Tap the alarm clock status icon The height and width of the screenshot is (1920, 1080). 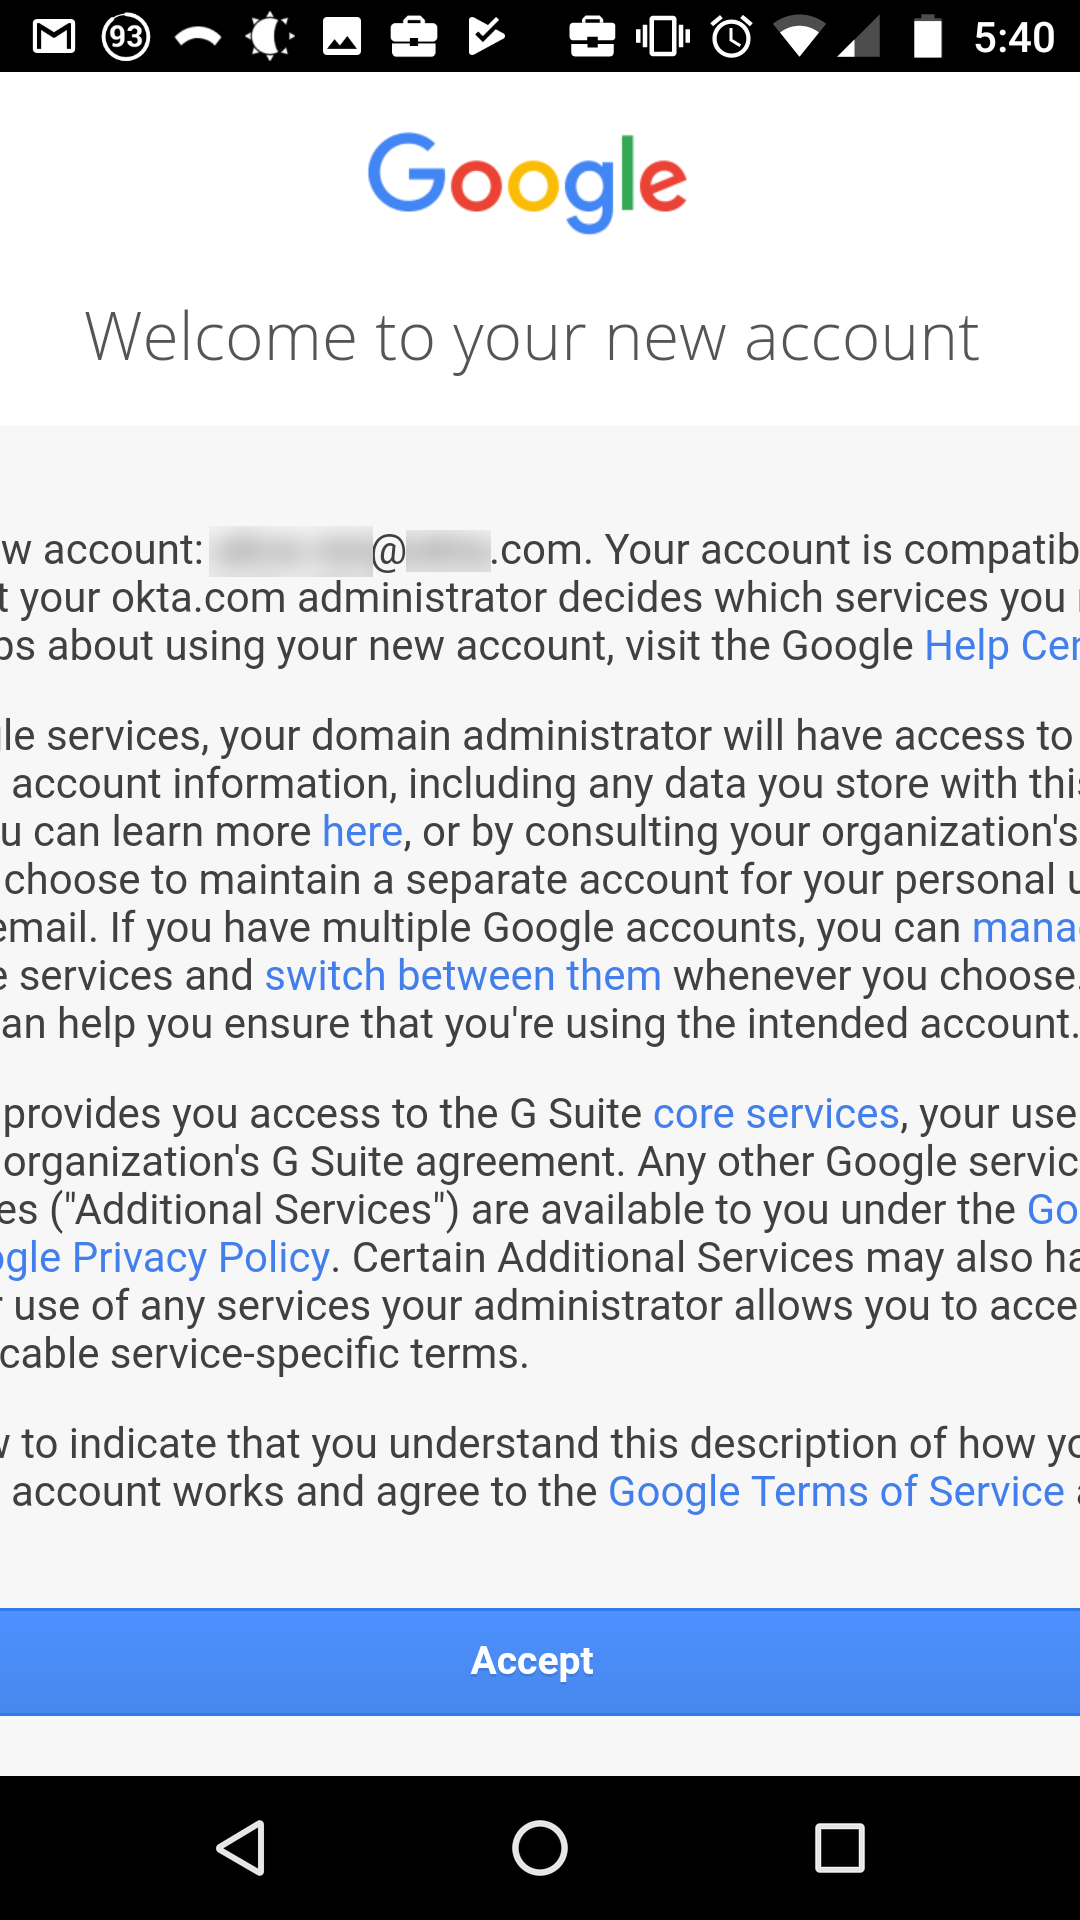coord(731,37)
